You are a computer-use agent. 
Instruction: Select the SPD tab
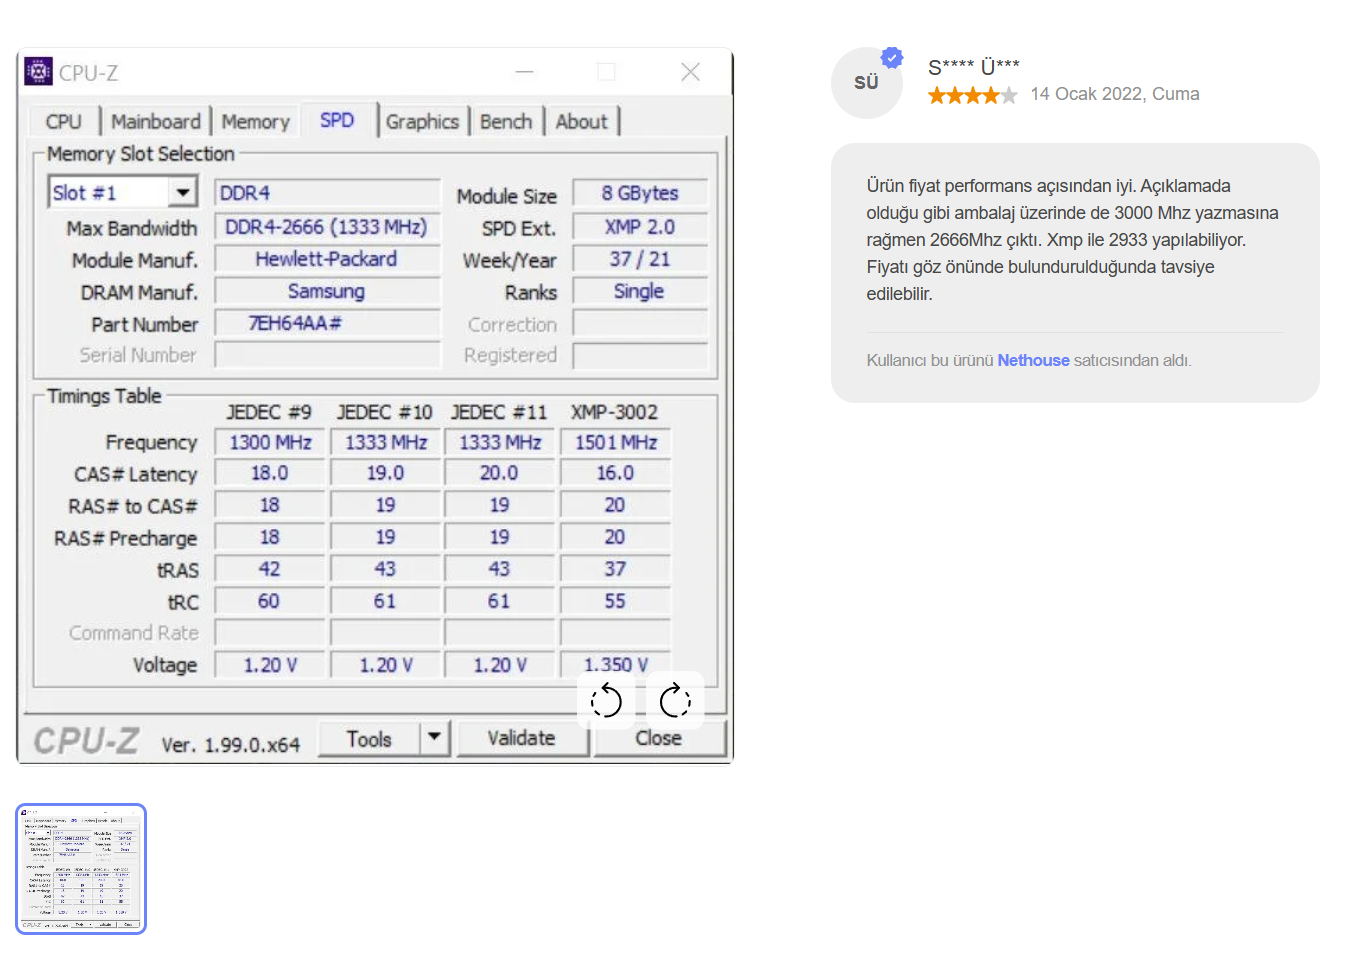tap(337, 120)
